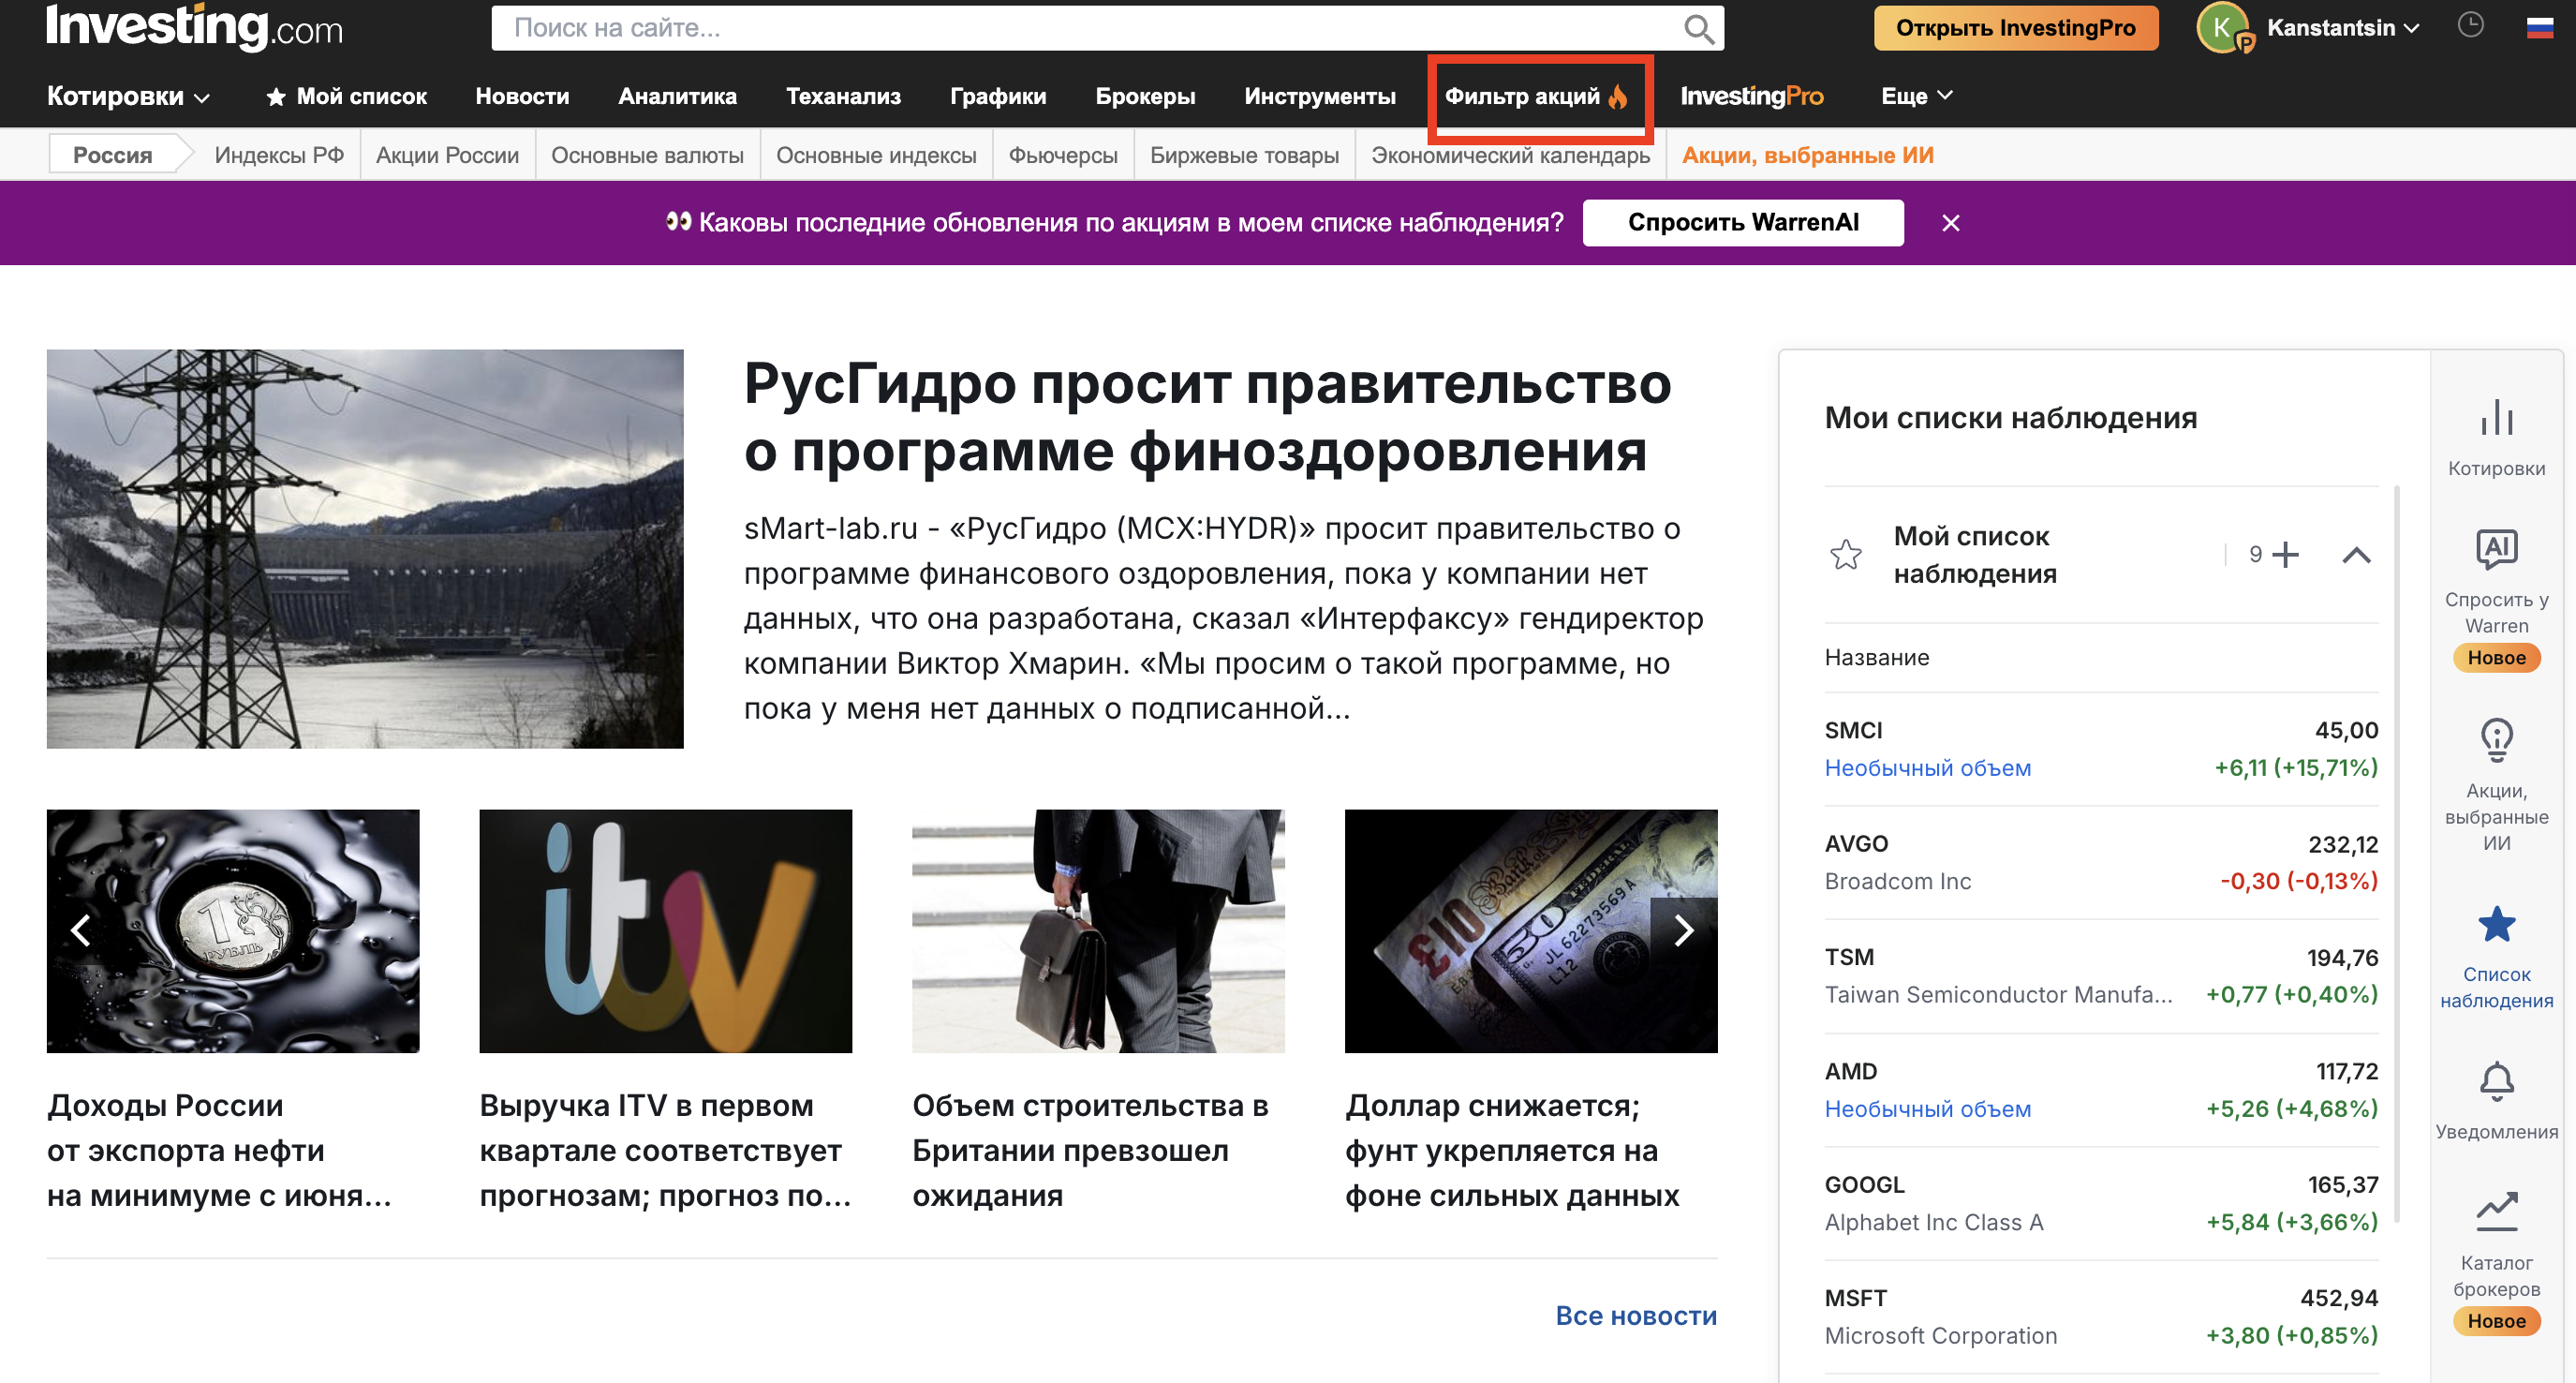
Task: Expand the Котировки dropdown menu
Action: pyautogui.click(x=128, y=96)
